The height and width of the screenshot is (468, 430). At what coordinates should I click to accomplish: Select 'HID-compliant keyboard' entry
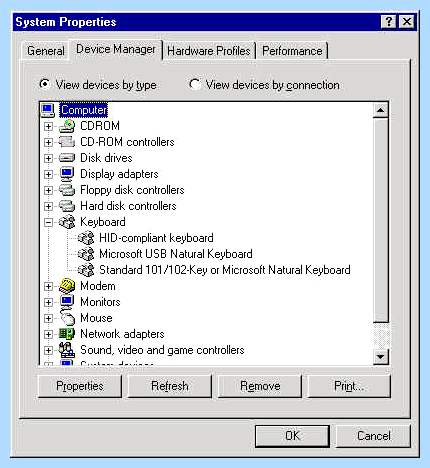[156, 238]
